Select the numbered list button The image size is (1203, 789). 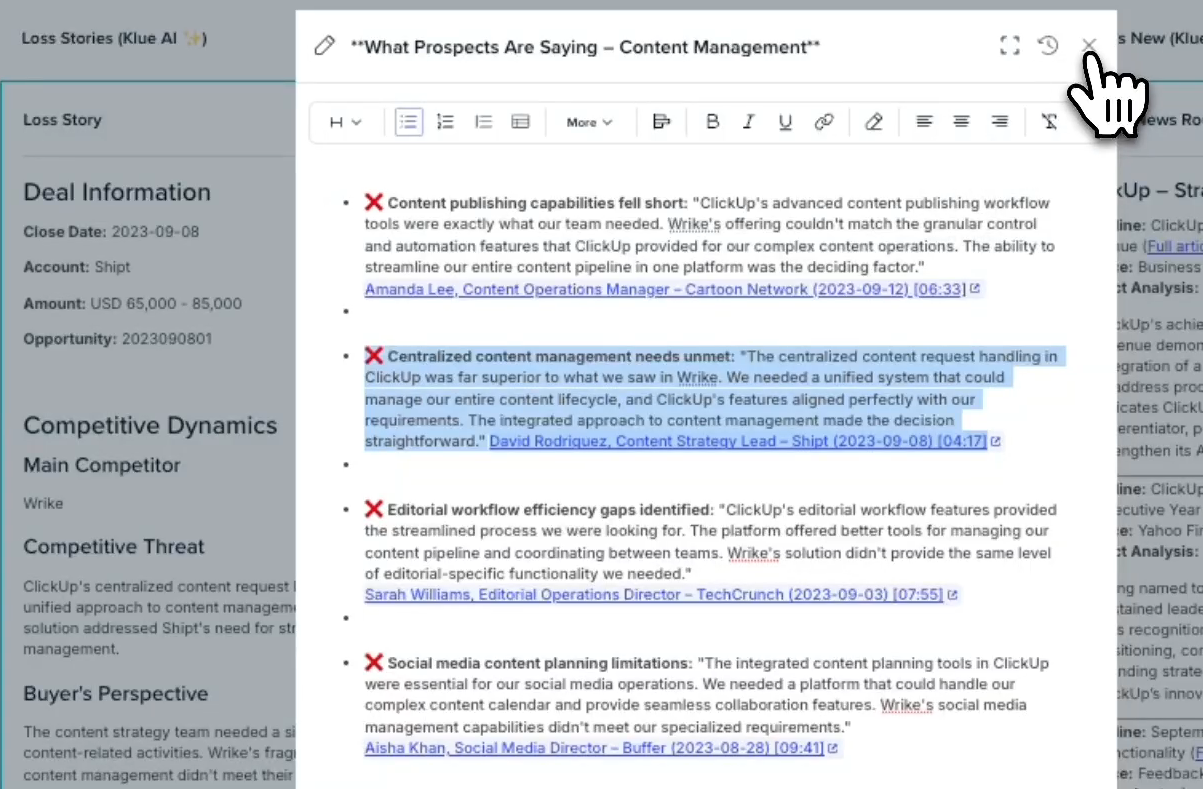pyautogui.click(x=446, y=122)
